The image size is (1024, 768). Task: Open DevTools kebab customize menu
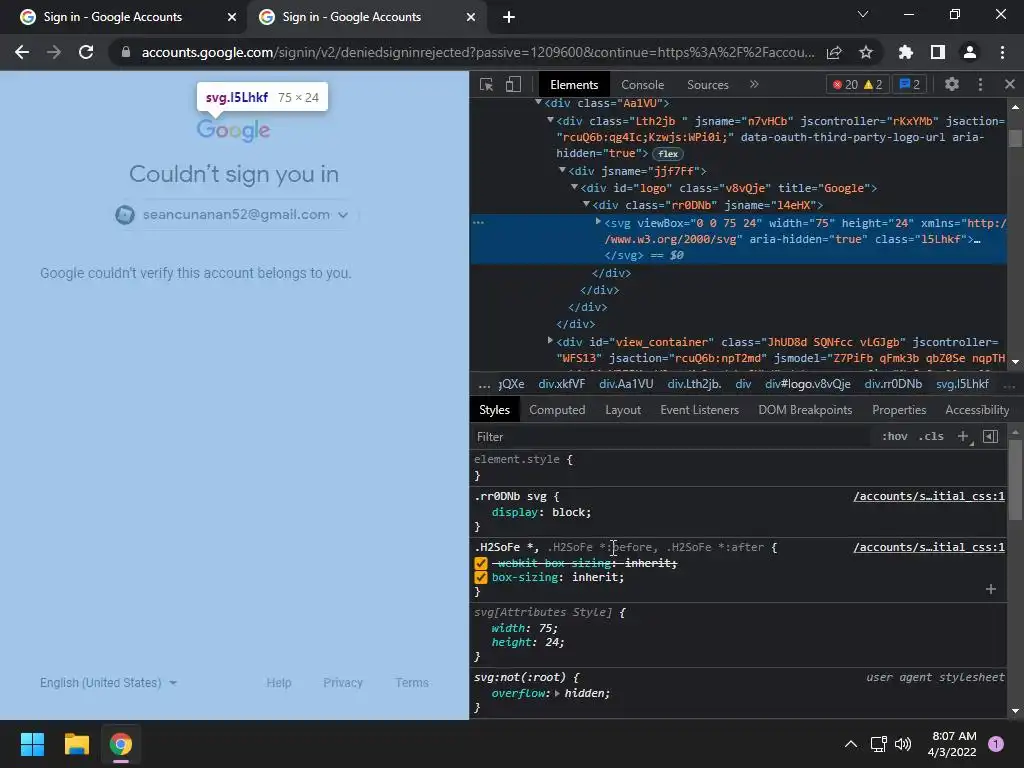[x=980, y=84]
